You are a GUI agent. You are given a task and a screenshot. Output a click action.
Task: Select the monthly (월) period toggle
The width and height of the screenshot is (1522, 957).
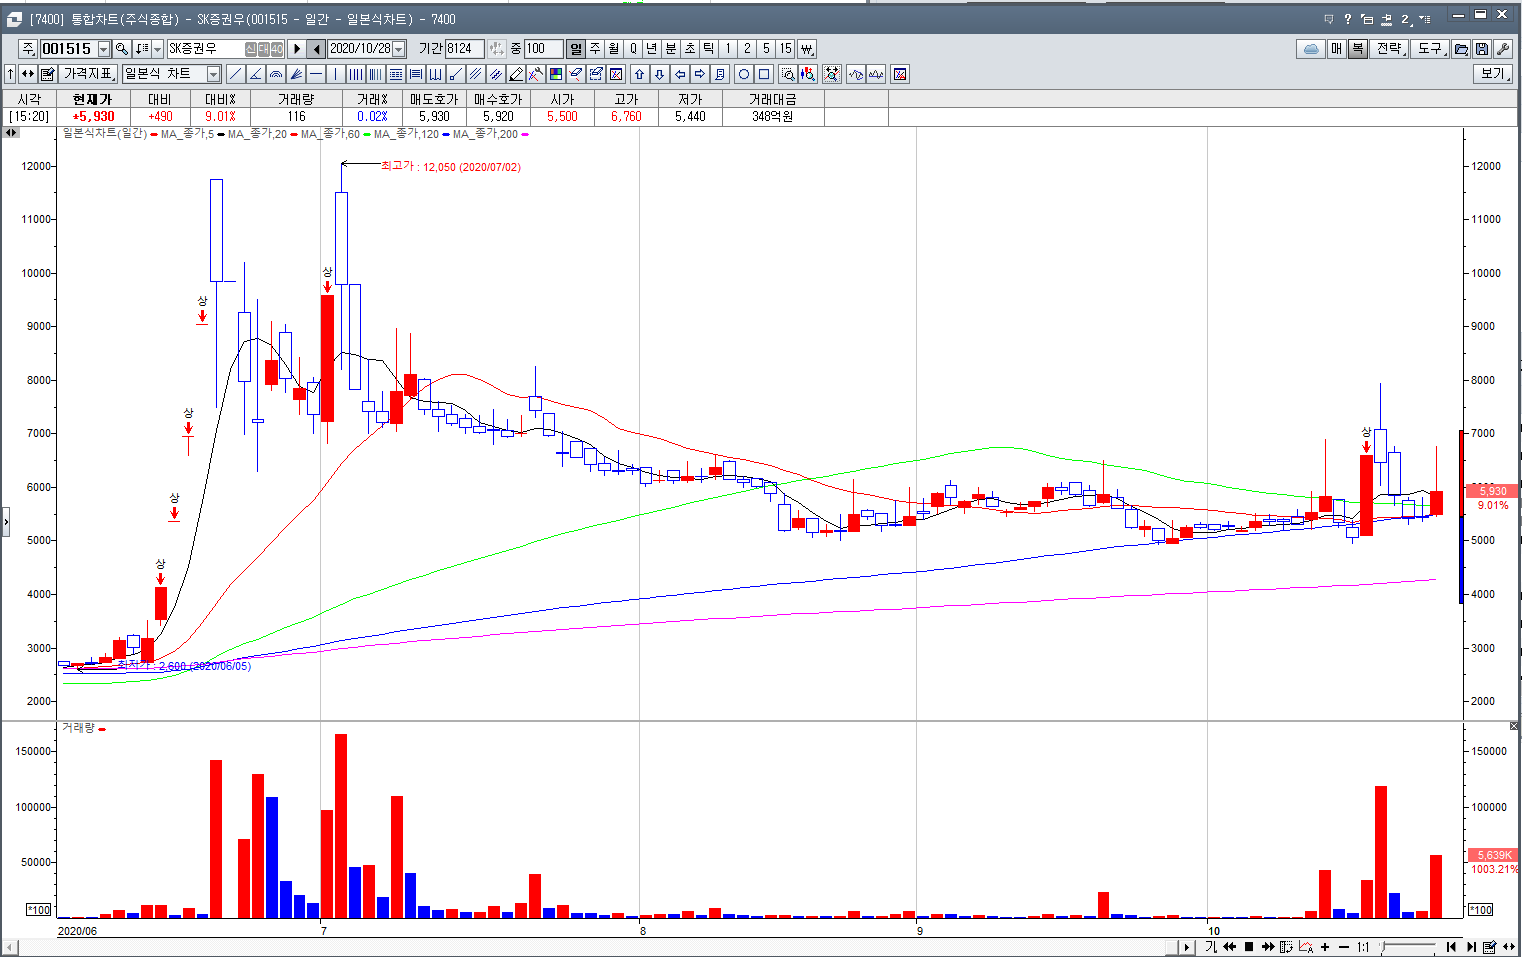tap(614, 48)
